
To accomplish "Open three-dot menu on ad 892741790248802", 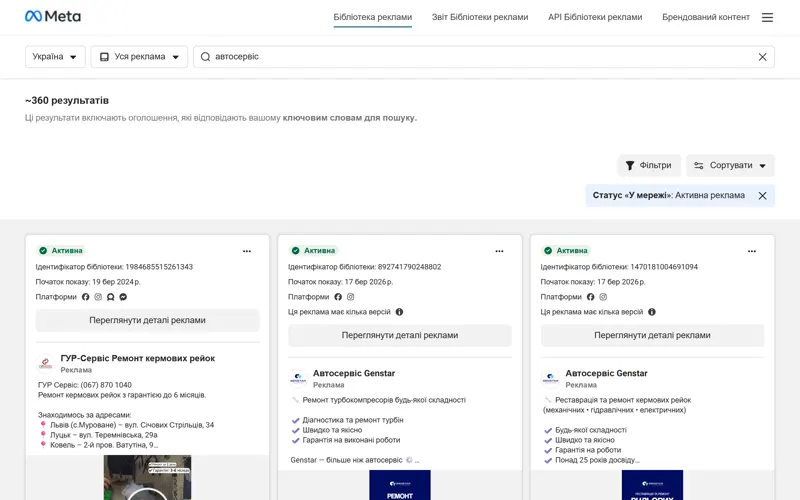I will click(x=499, y=251).
